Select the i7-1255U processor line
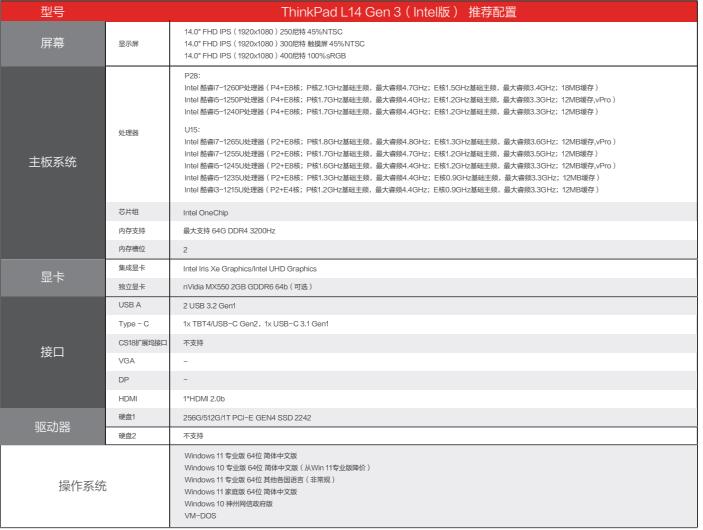Image resolution: width=703 pixels, height=530 pixels. coord(391,154)
